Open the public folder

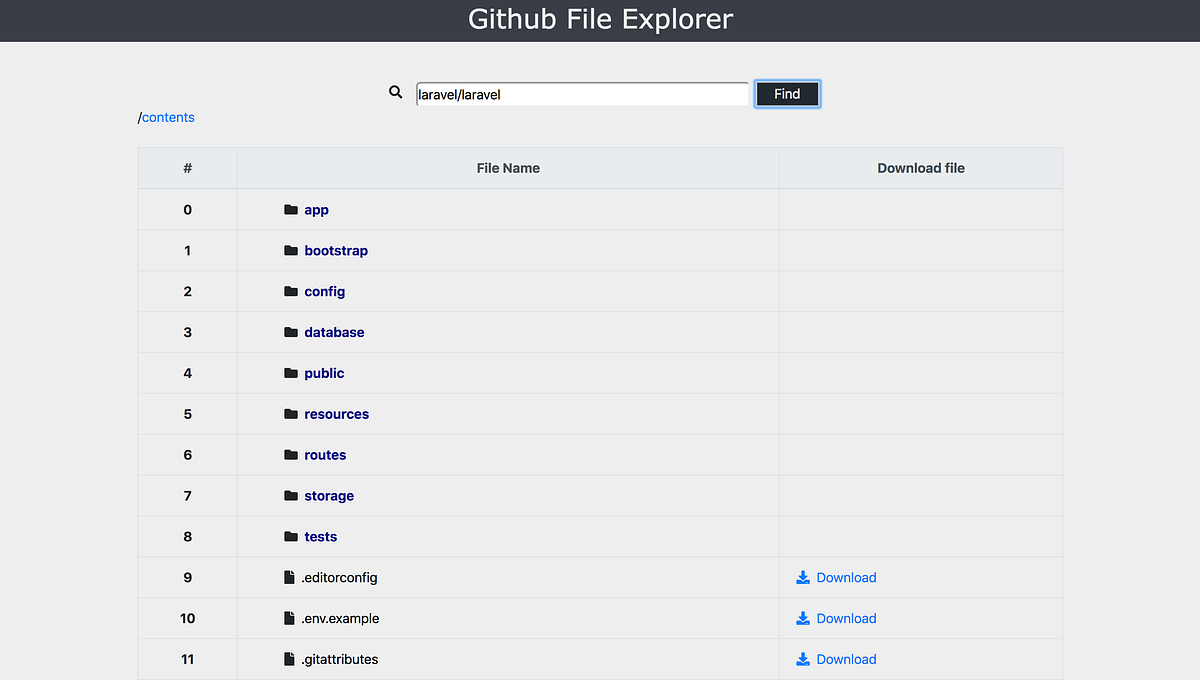pos(324,372)
